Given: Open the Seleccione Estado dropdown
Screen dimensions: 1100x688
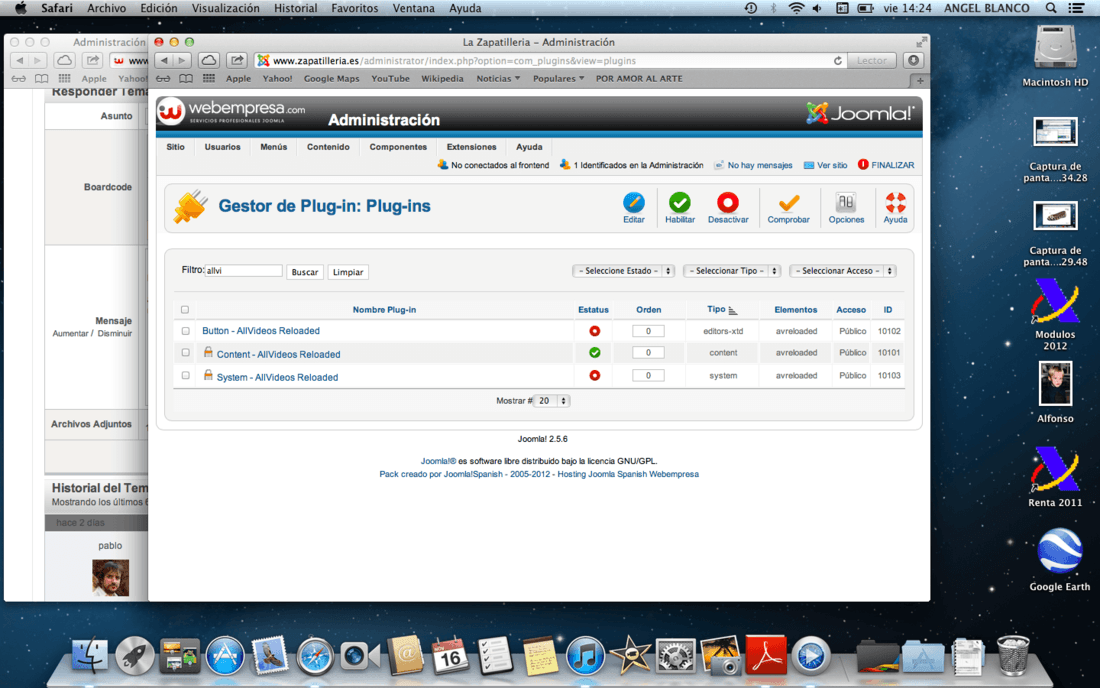Looking at the screenshot, I should (624, 271).
